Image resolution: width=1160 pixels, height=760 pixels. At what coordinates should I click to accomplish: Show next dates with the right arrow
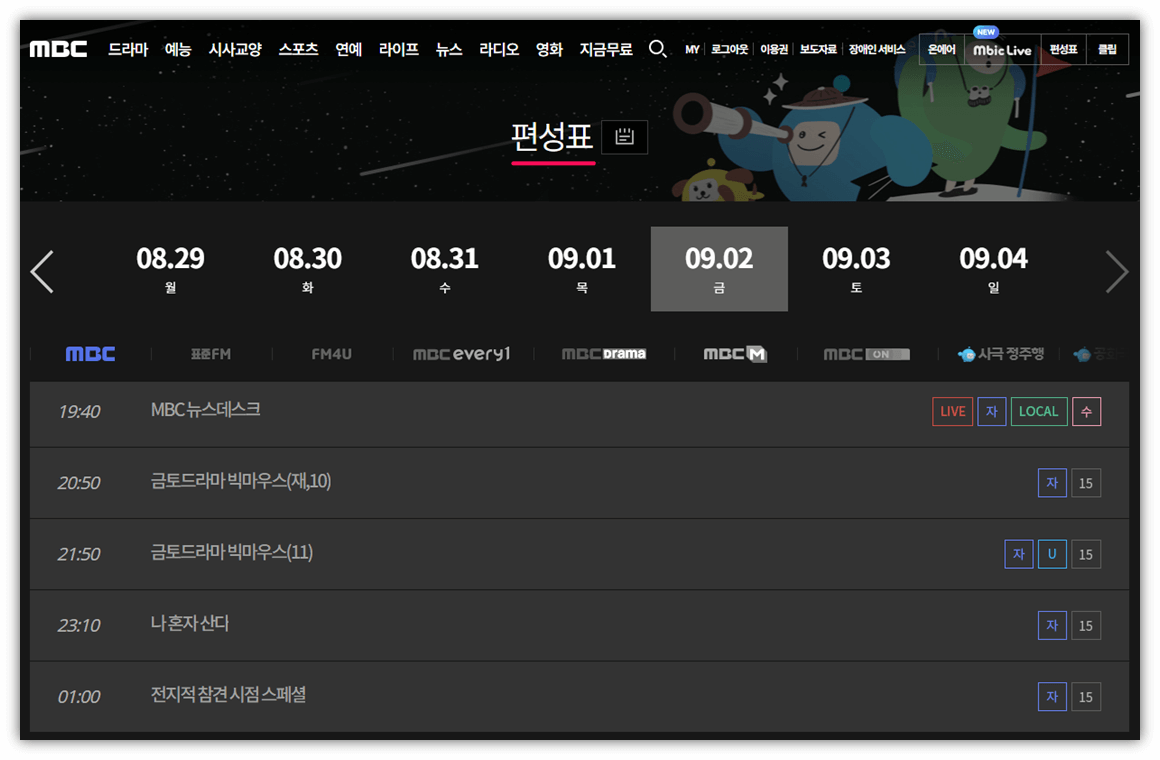[1117, 271]
